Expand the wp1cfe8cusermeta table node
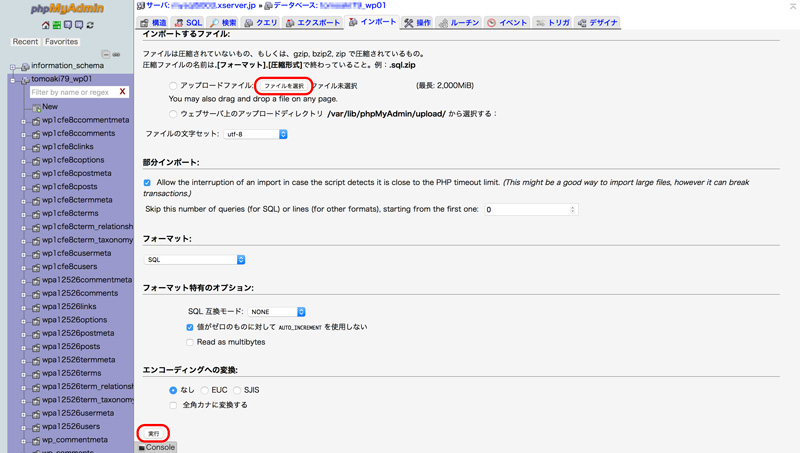Screen dimensions: 800x453 pyautogui.click(x=23, y=254)
